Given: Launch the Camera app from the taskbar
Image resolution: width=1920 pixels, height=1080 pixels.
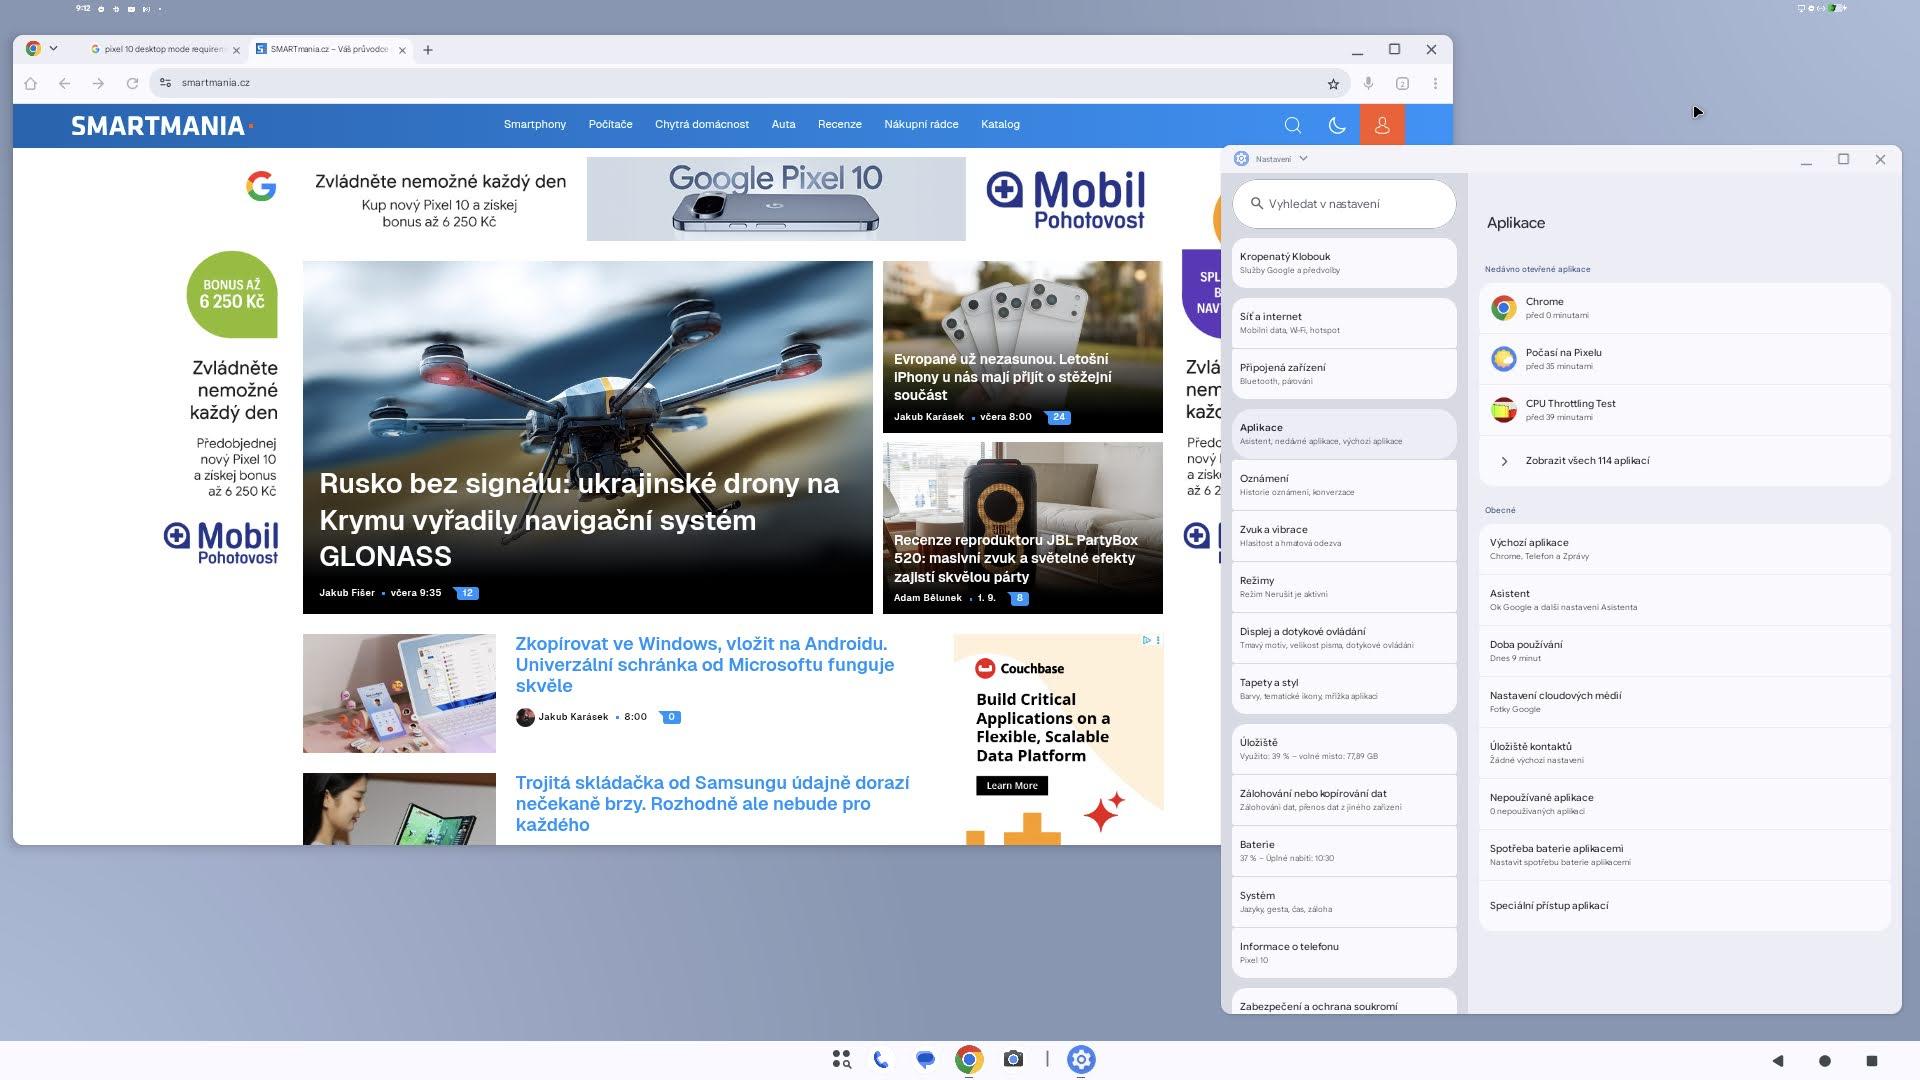Looking at the screenshot, I should click(x=1013, y=1059).
